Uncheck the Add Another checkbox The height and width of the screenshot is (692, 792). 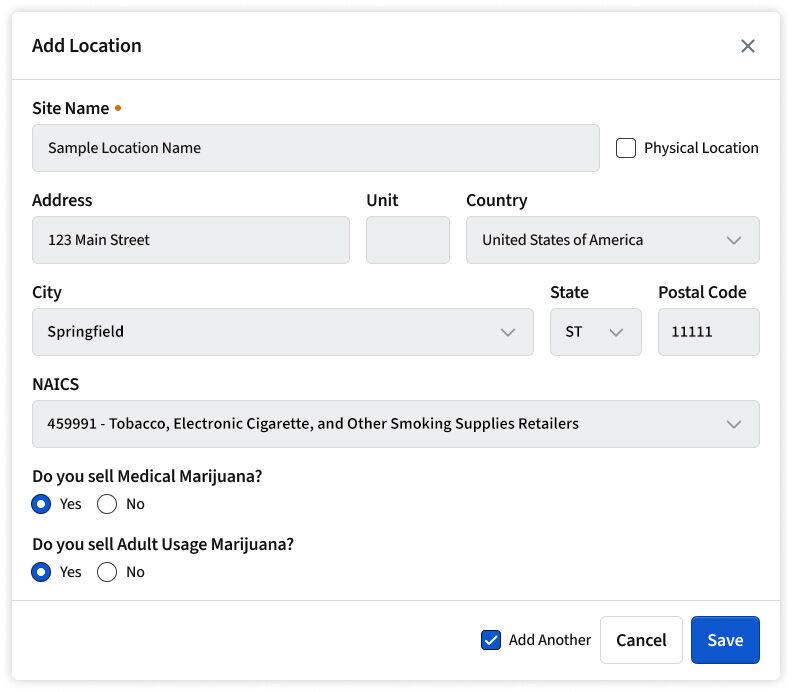pyautogui.click(x=490, y=640)
